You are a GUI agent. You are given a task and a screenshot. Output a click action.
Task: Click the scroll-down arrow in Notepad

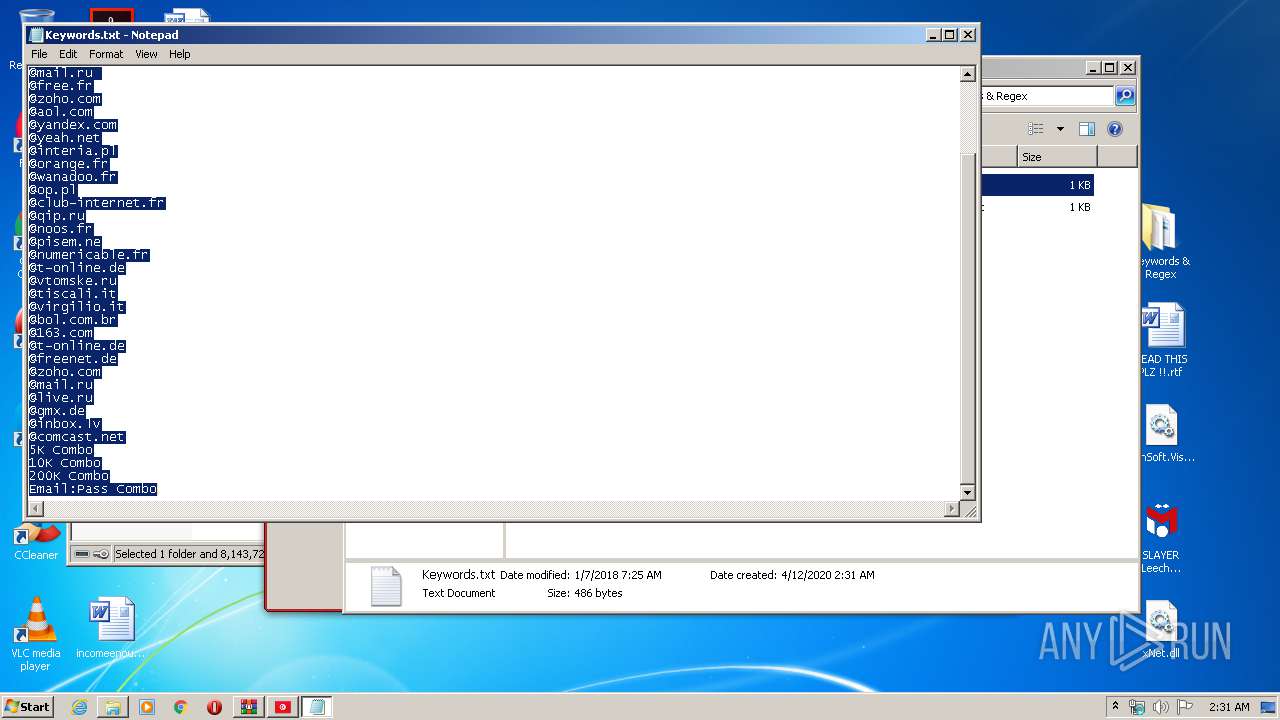click(967, 493)
